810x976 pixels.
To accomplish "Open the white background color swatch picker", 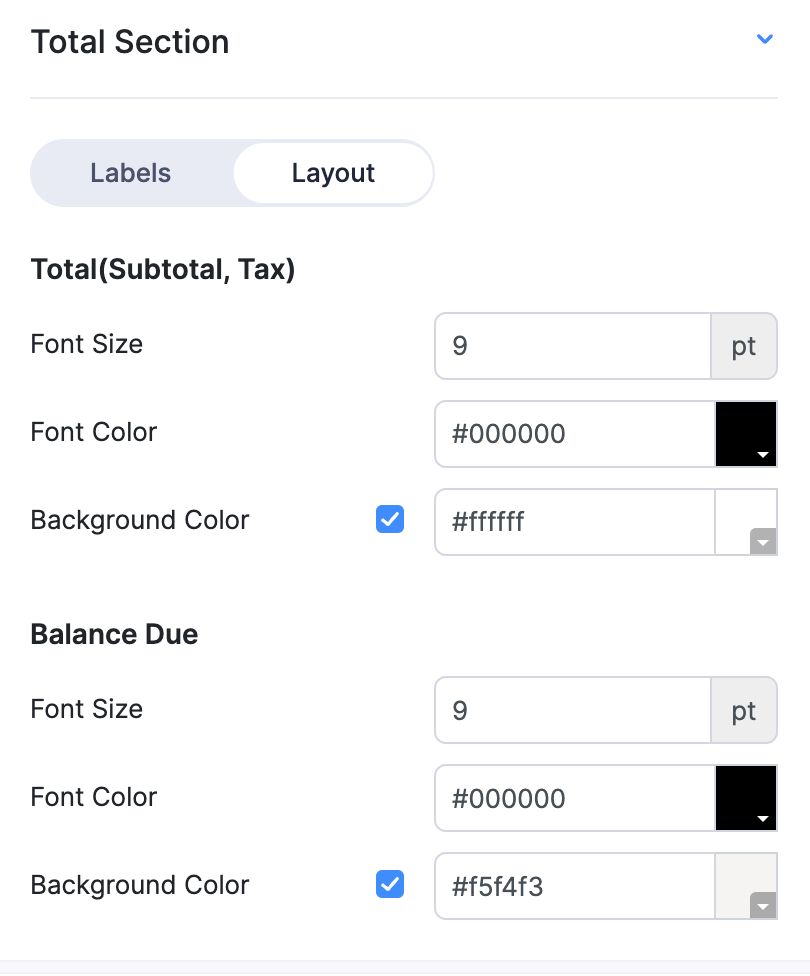I will (x=747, y=522).
